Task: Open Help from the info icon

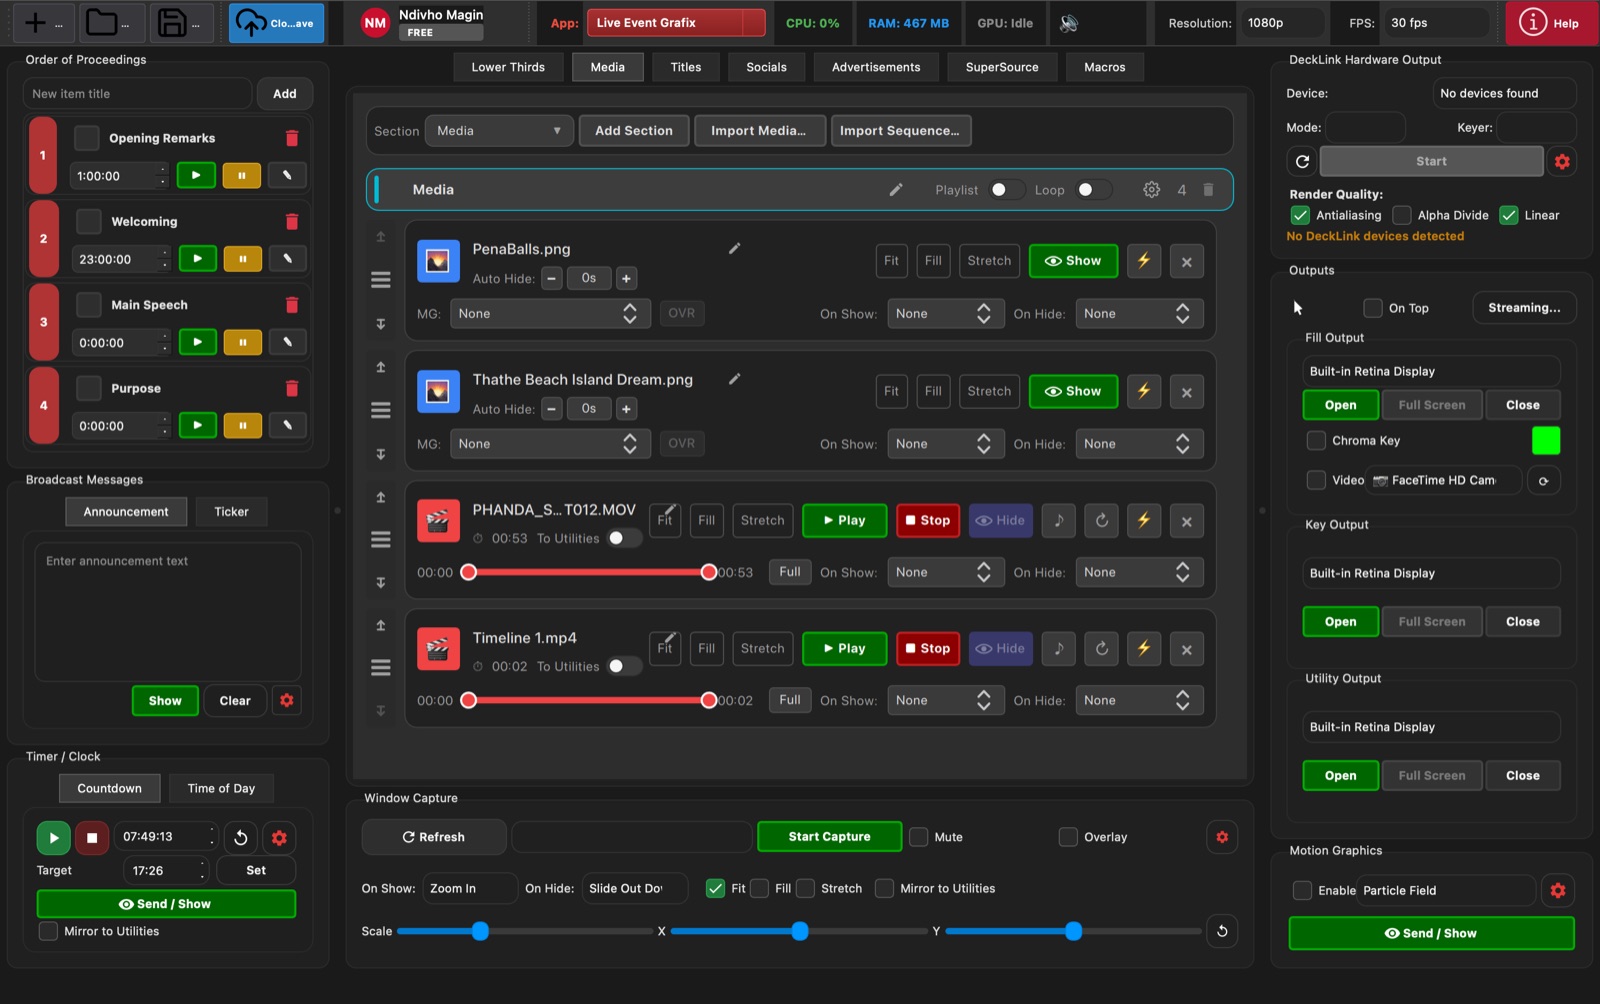Action: coord(1550,23)
